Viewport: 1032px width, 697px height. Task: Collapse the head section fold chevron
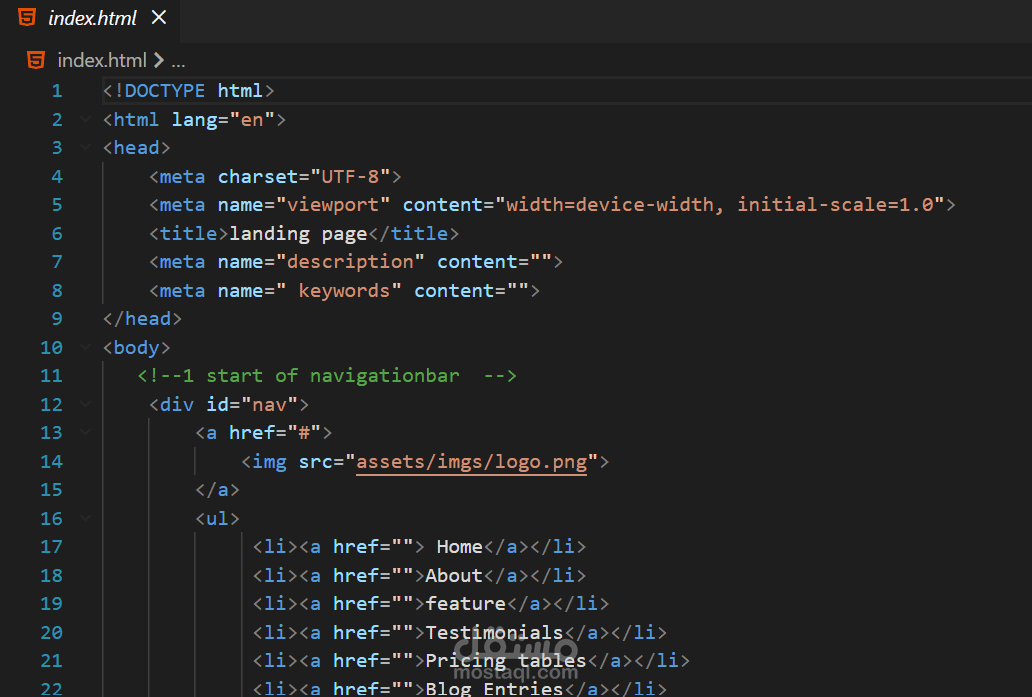pyautogui.click(x=85, y=147)
